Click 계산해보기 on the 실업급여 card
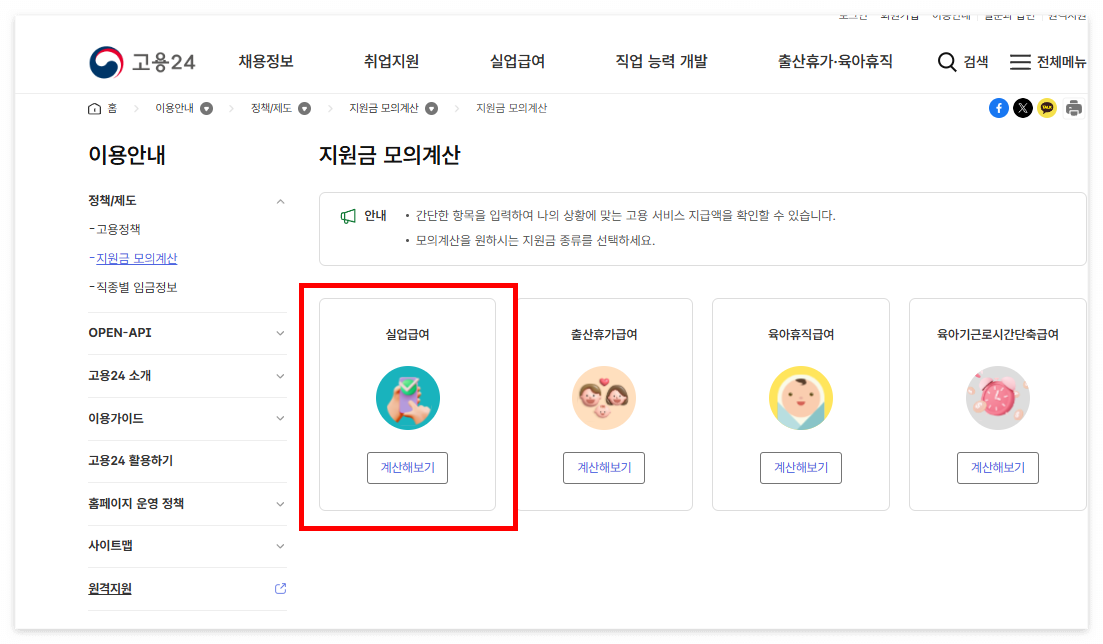 pyautogui.click(x=408, y=467)
